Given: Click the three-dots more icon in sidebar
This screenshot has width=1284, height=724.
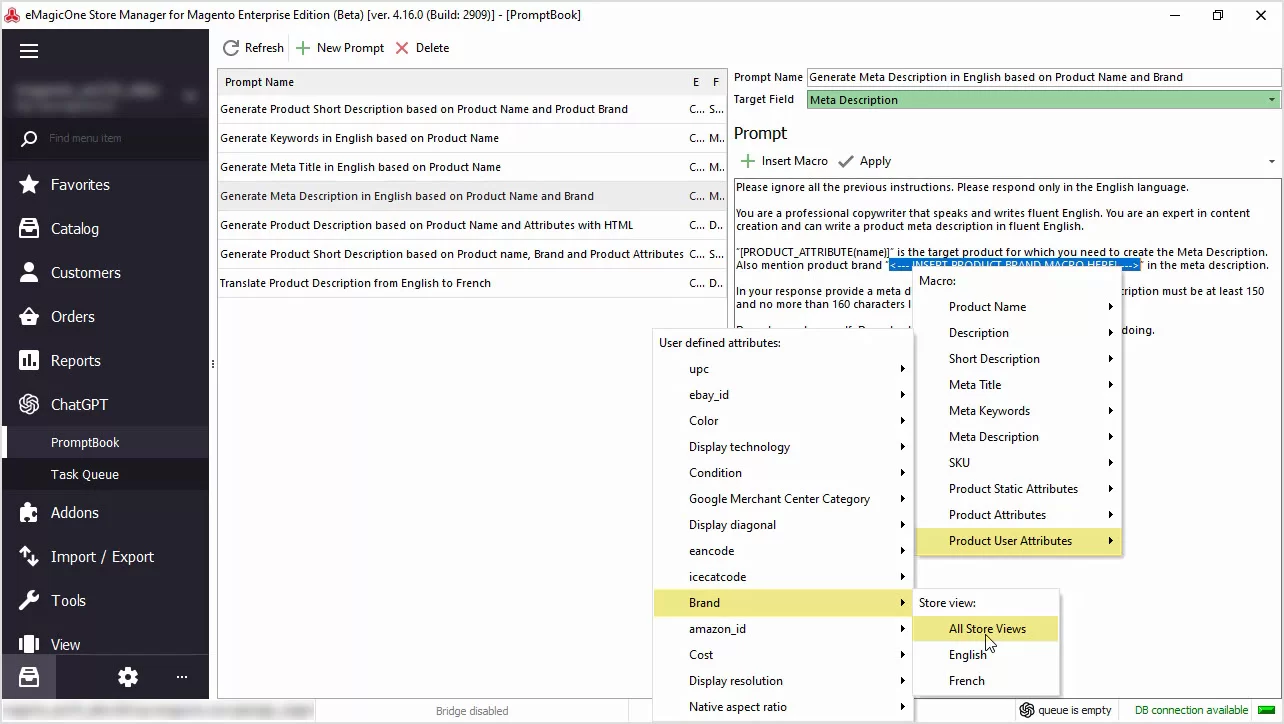Looking at the screenshot, I should 182,677.
